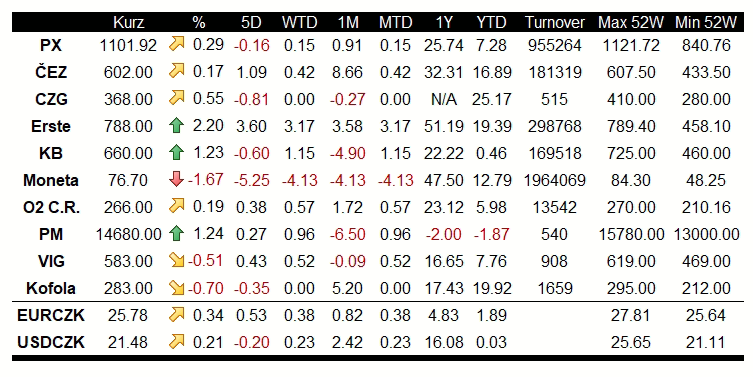Viewport: 753px width, 377px height.
Task: Click the red down arrow for Moneta
Action: (x=177, y=179)
